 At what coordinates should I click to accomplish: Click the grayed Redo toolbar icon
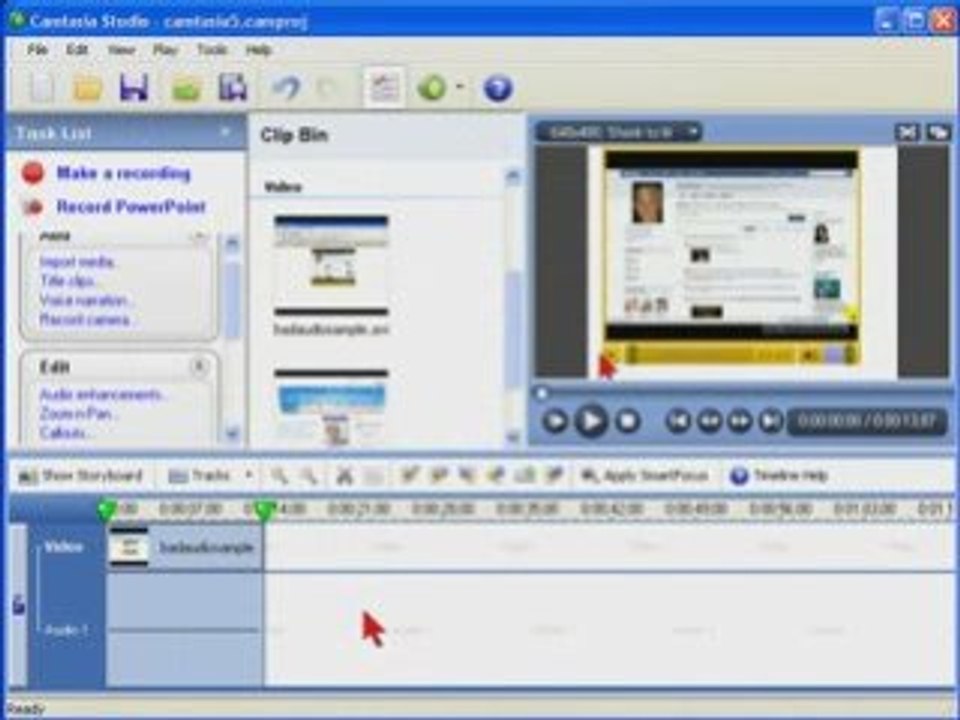click(328, 89)
